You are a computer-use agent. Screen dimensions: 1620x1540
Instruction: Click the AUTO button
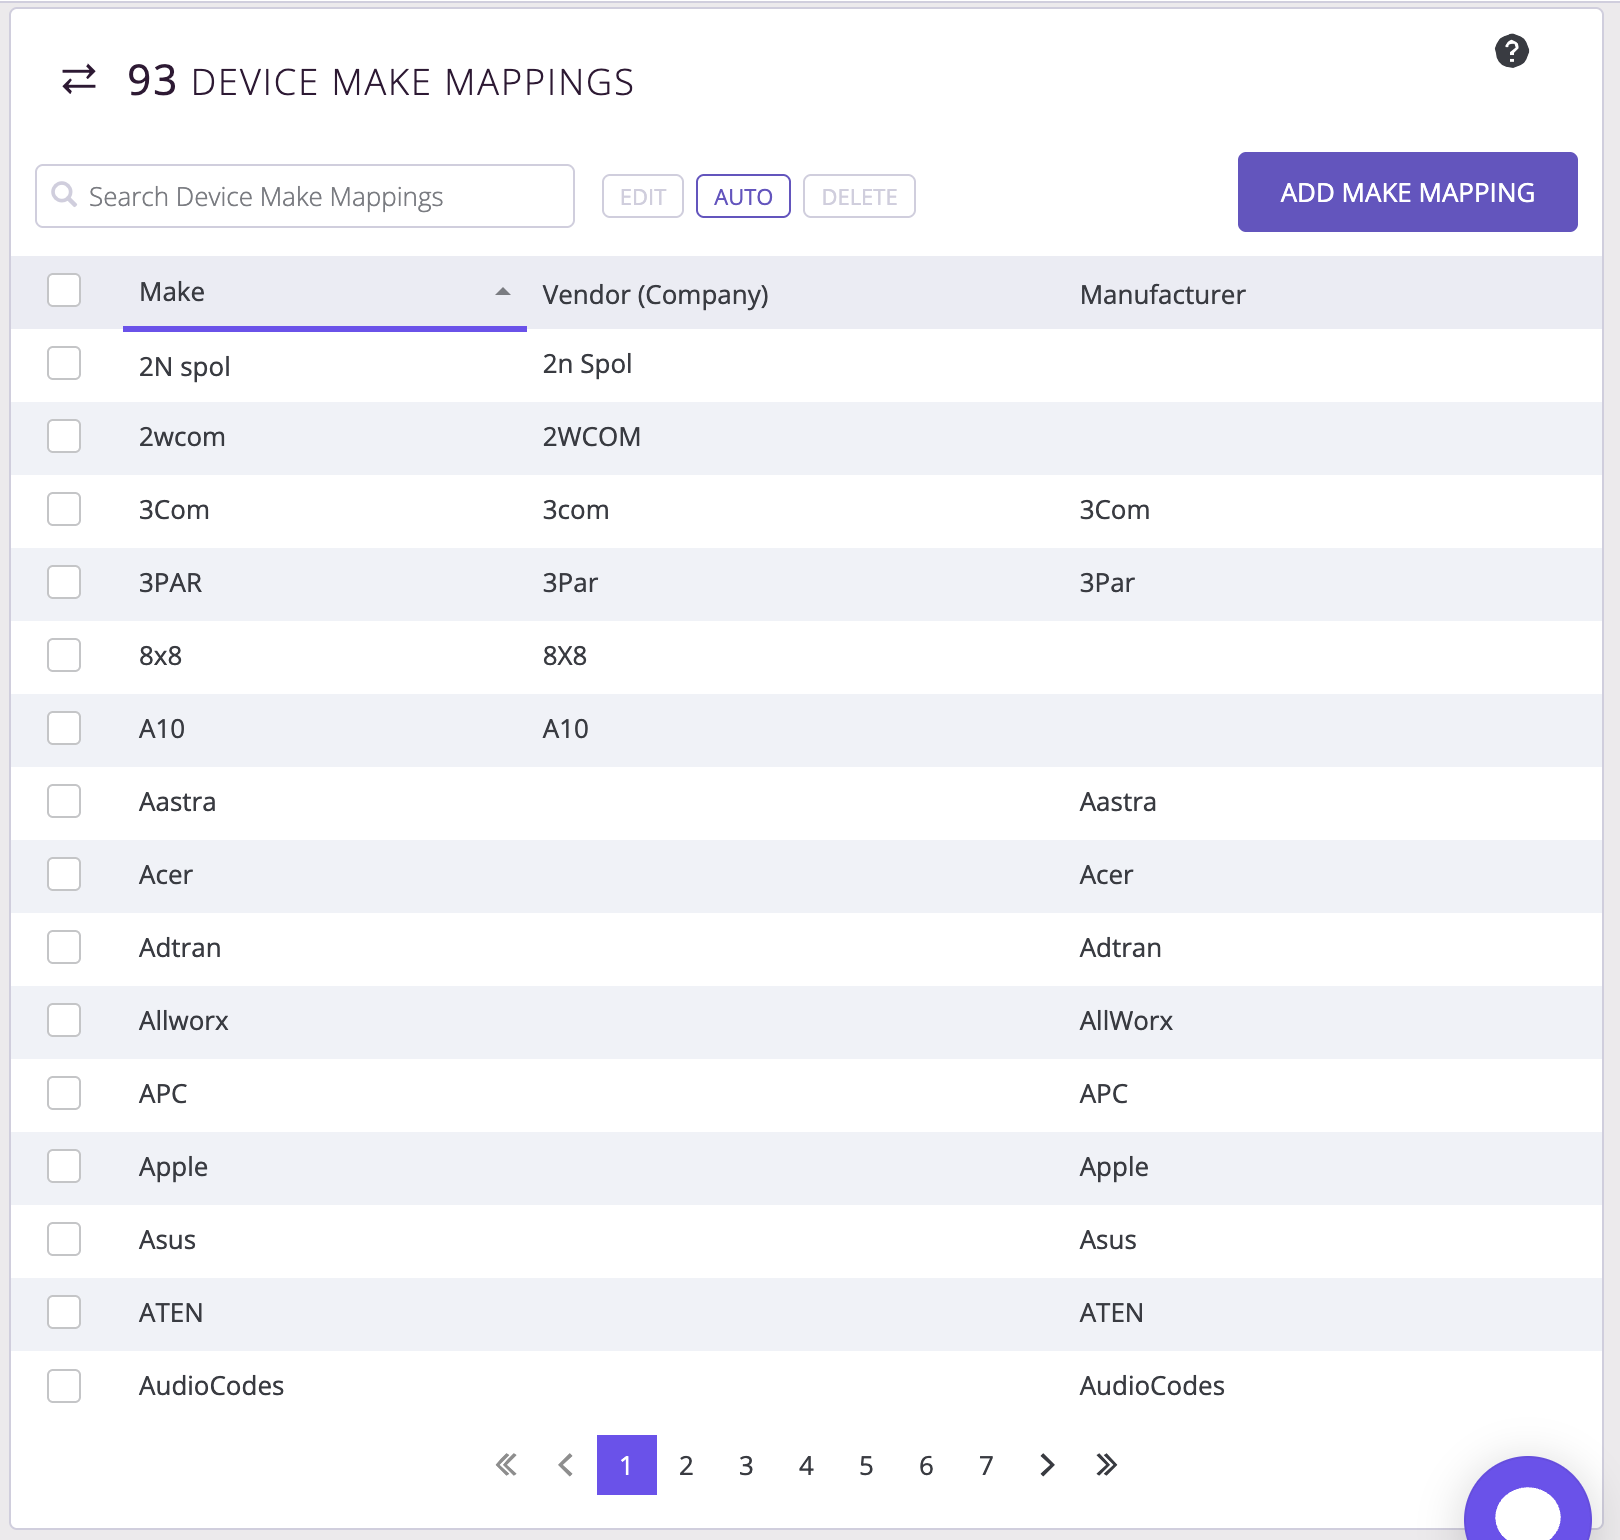click(743, 196)
